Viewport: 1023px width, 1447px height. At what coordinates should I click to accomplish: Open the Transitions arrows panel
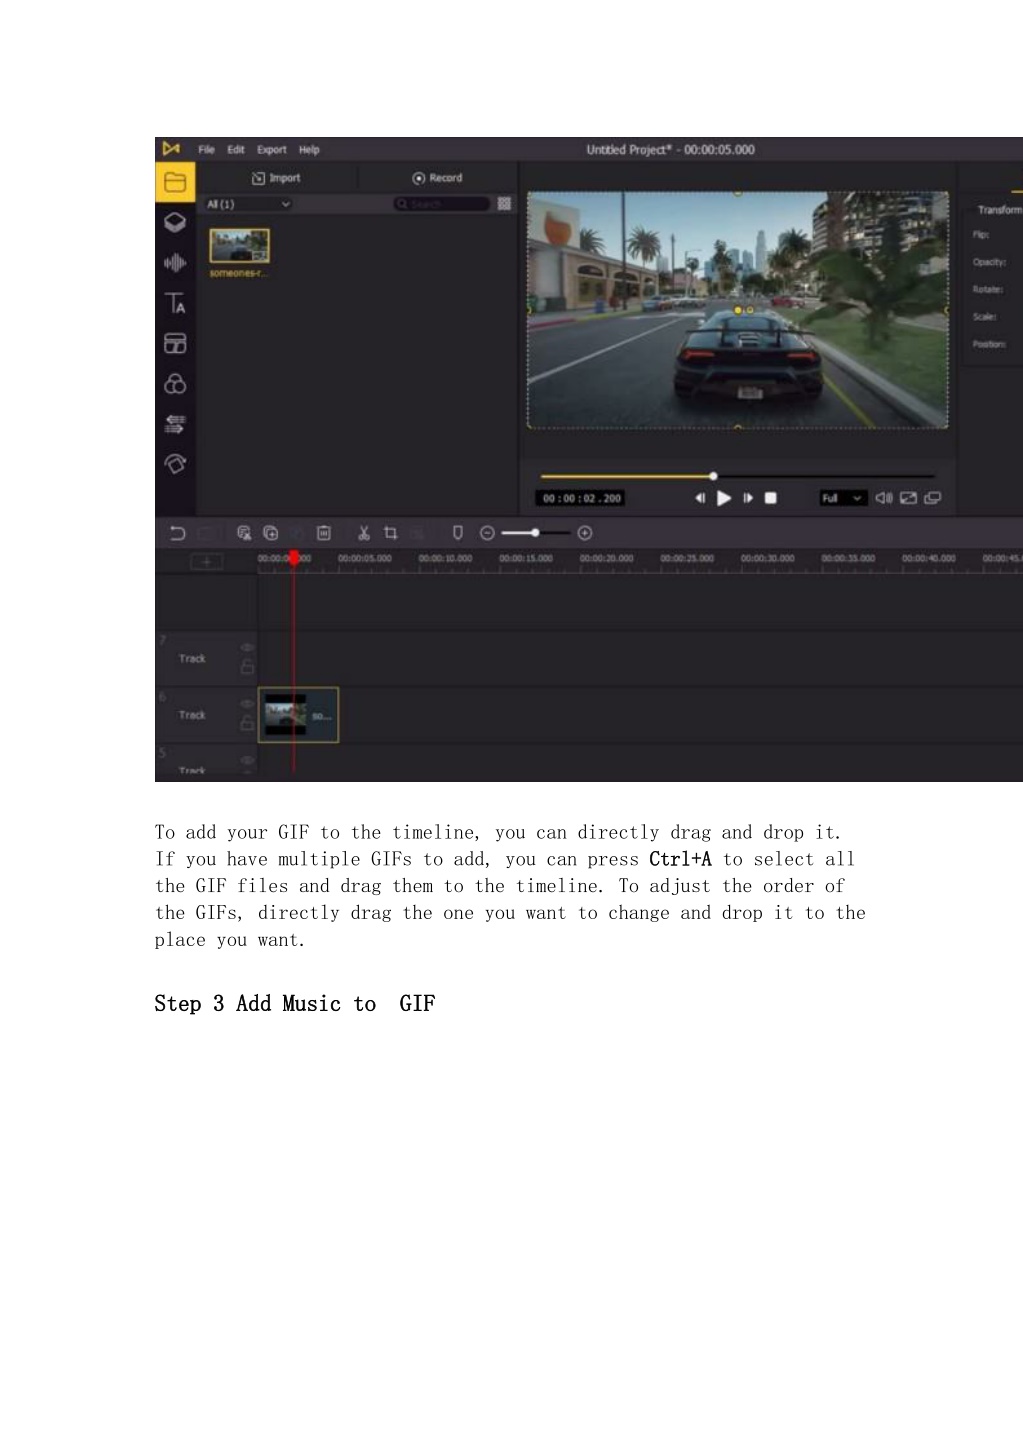pos(175,424)
